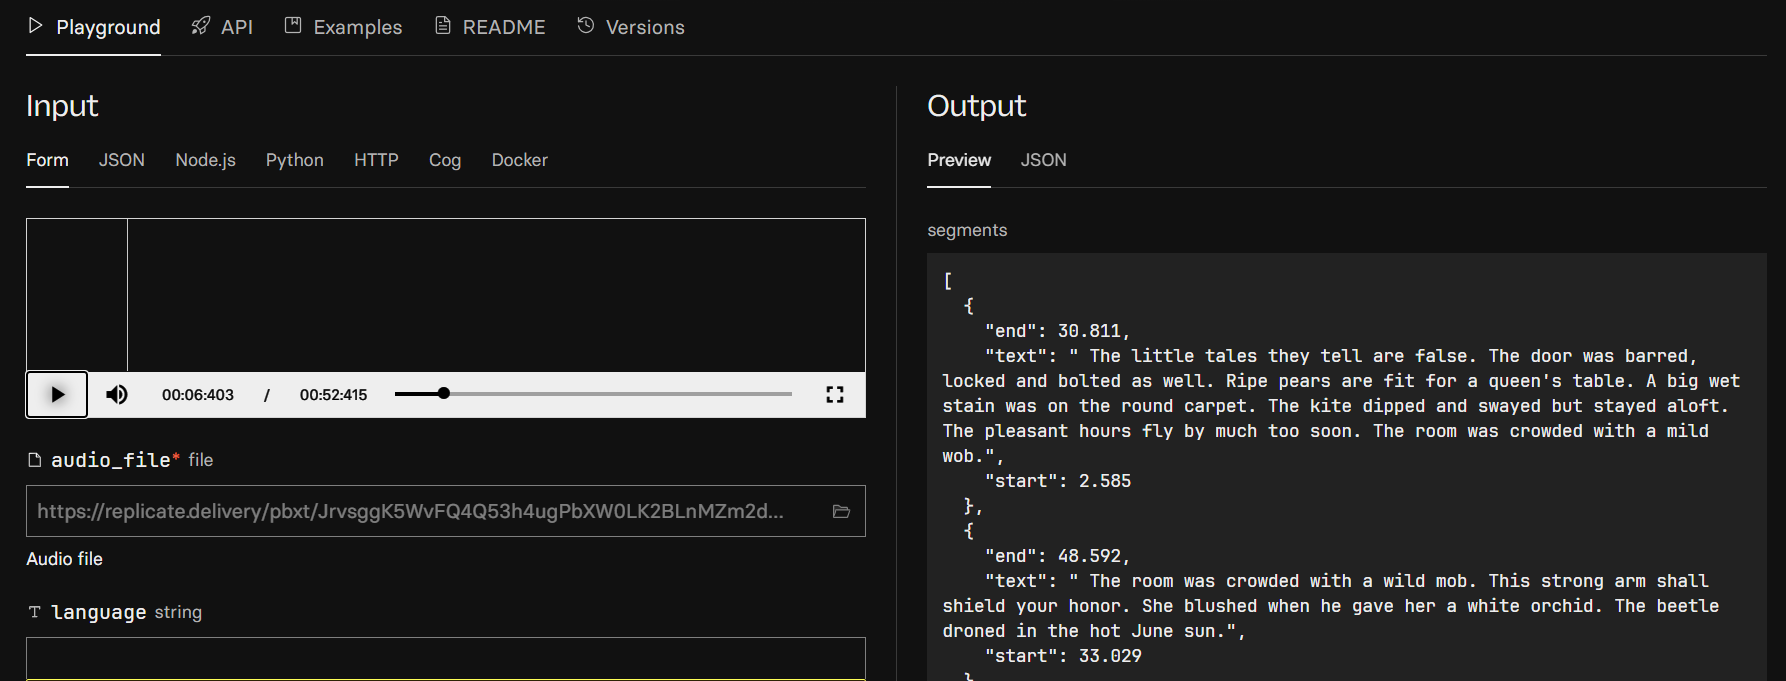This screenshot has width=1786, height=681.
Task: Click the Output section heading
Action: (977, 106)
